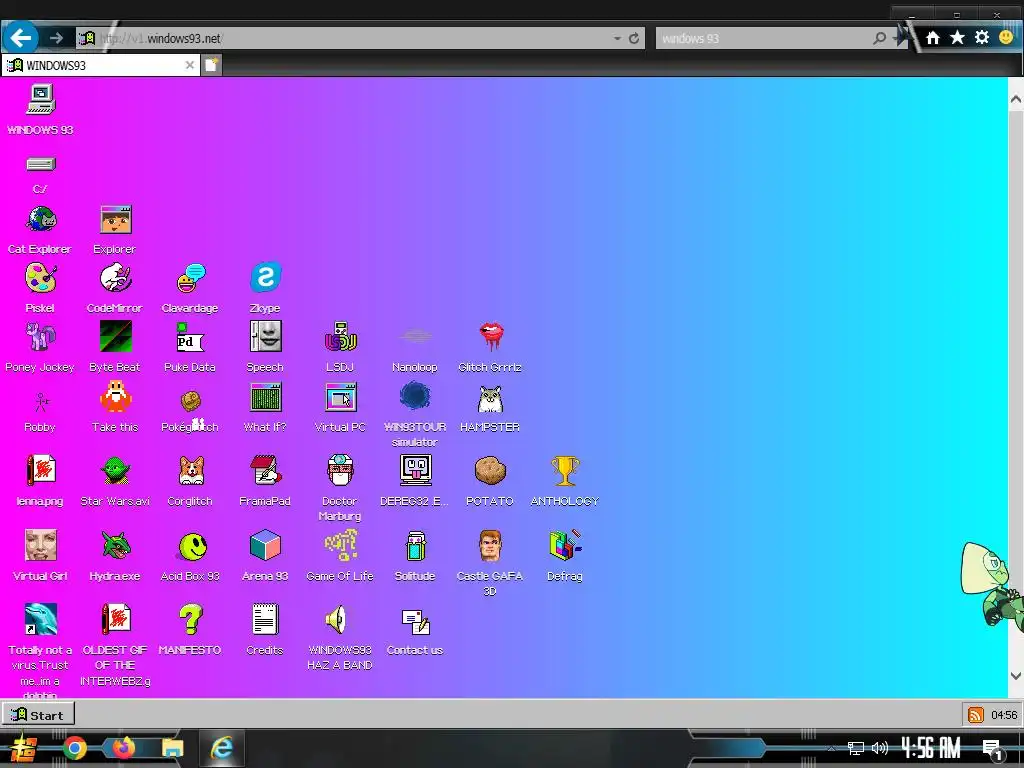Screen dimensions: 1024x768
Task: Click the POTATO icon
Action: pyautogui.click(x=490, y=470)
